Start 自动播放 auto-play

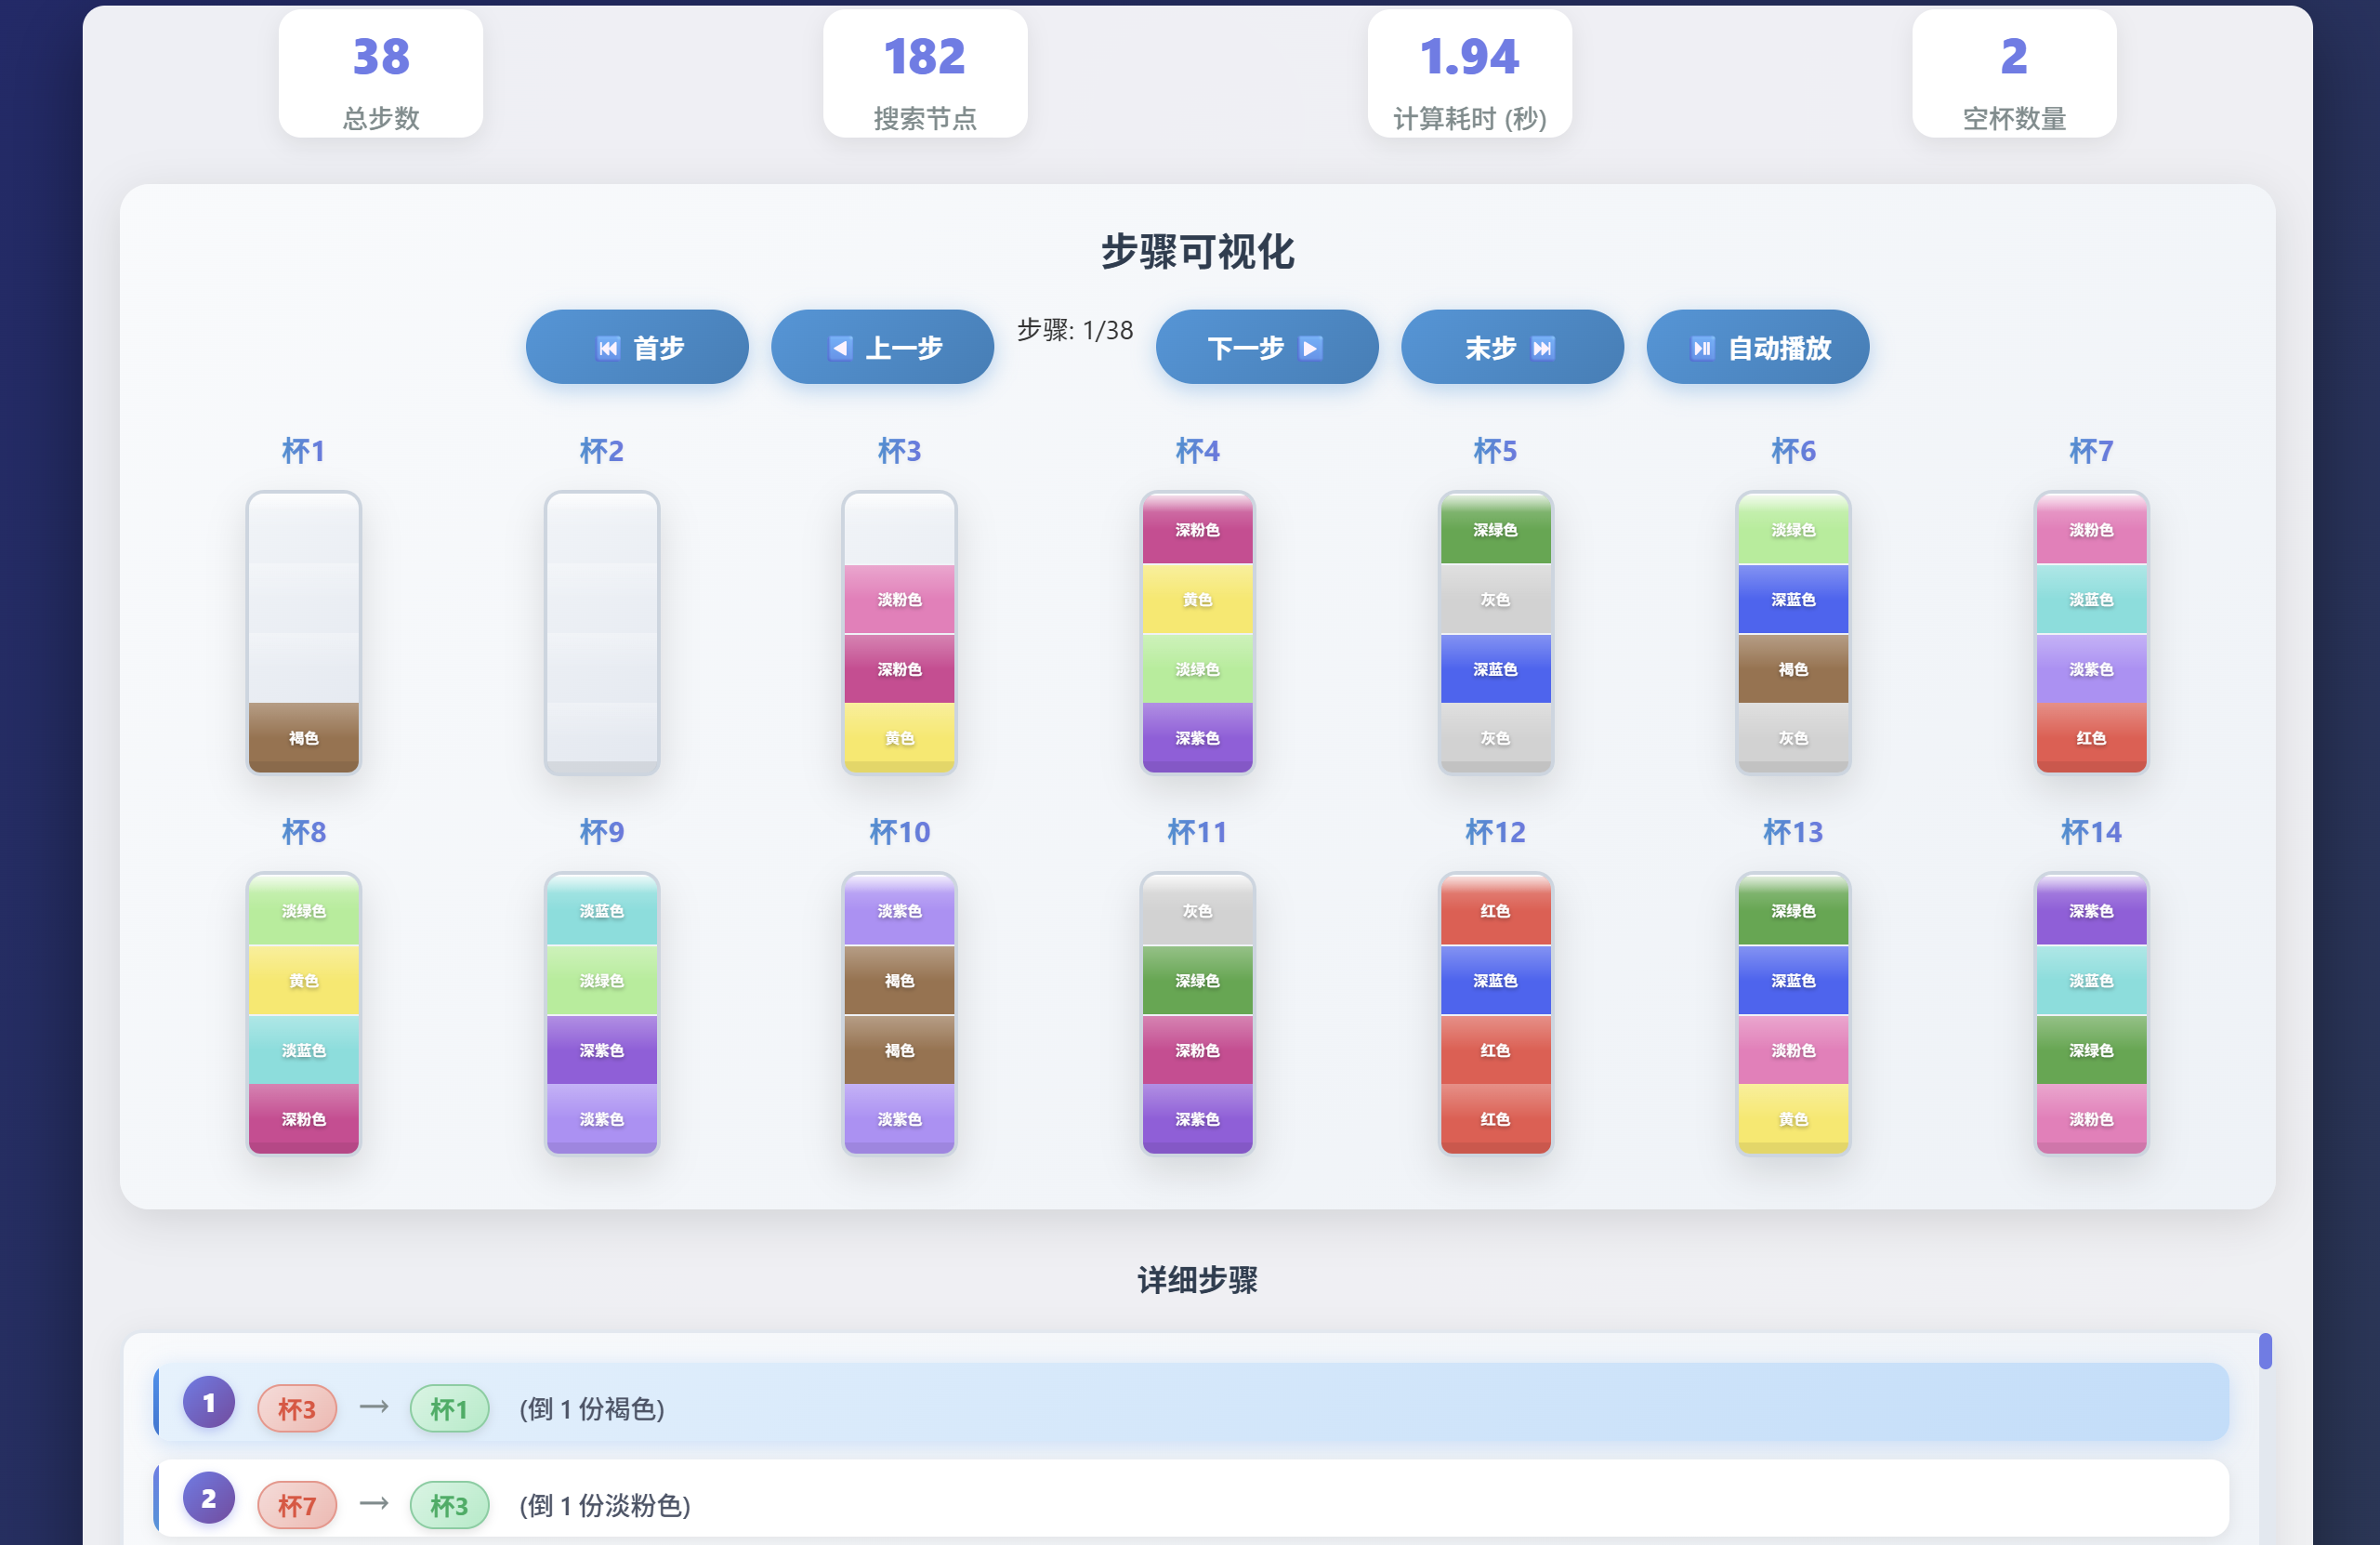[x=1757, y=347]
